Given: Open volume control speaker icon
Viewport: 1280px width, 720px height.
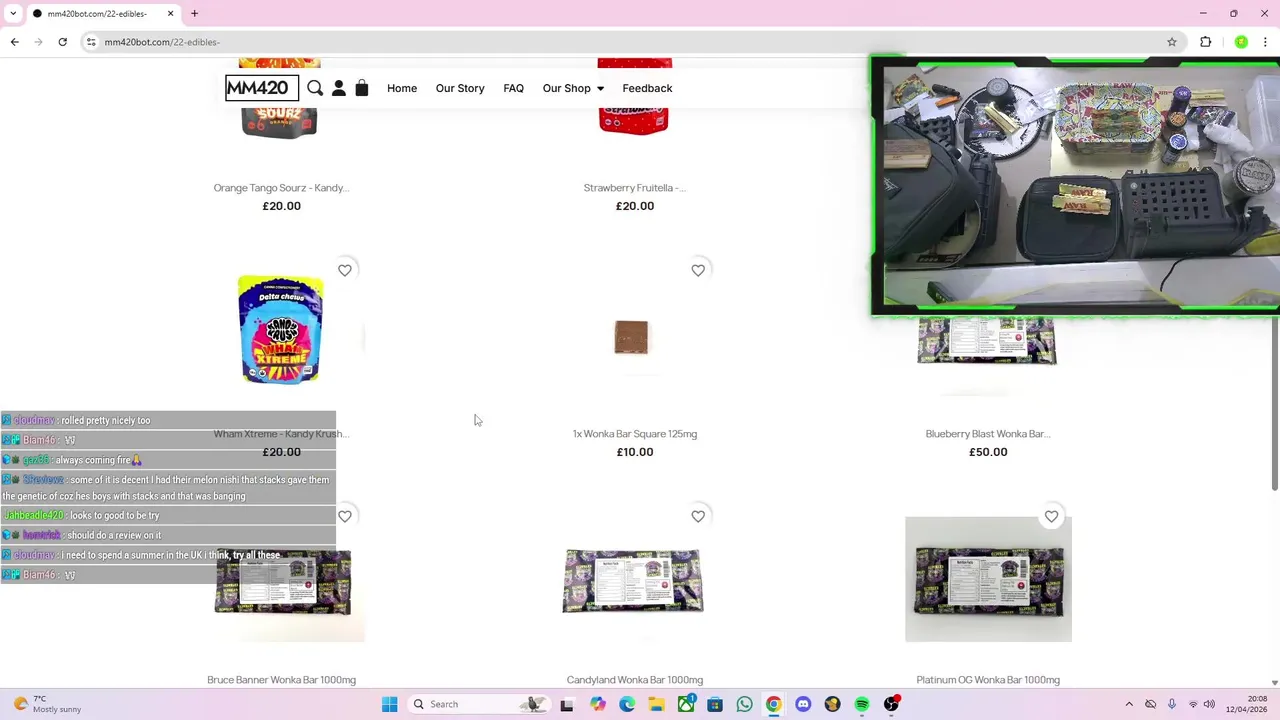Looking at the screenshot, I should (x=1209, y=704).
